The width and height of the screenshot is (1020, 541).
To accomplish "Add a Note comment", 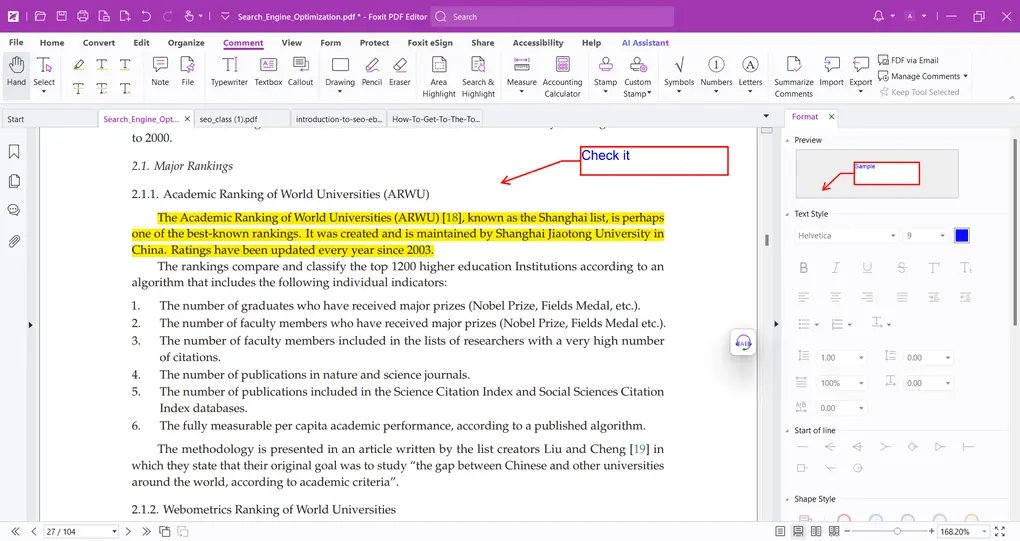I will click(160, 72).
